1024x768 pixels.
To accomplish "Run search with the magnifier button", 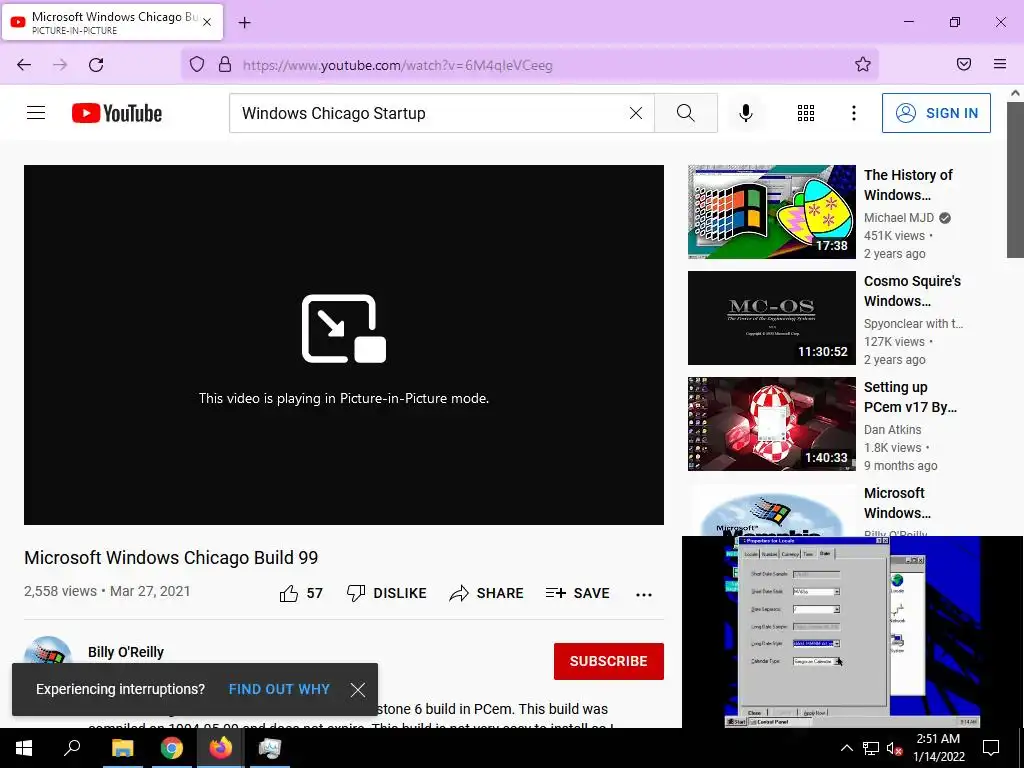I will (x=686, y=113).
